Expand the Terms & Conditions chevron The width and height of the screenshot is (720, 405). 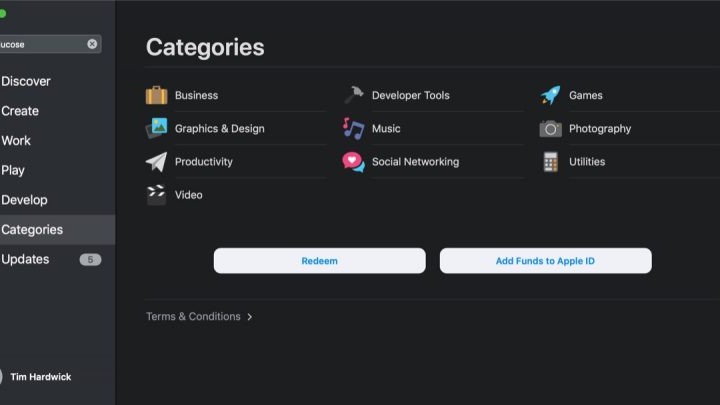click(250, 317)
